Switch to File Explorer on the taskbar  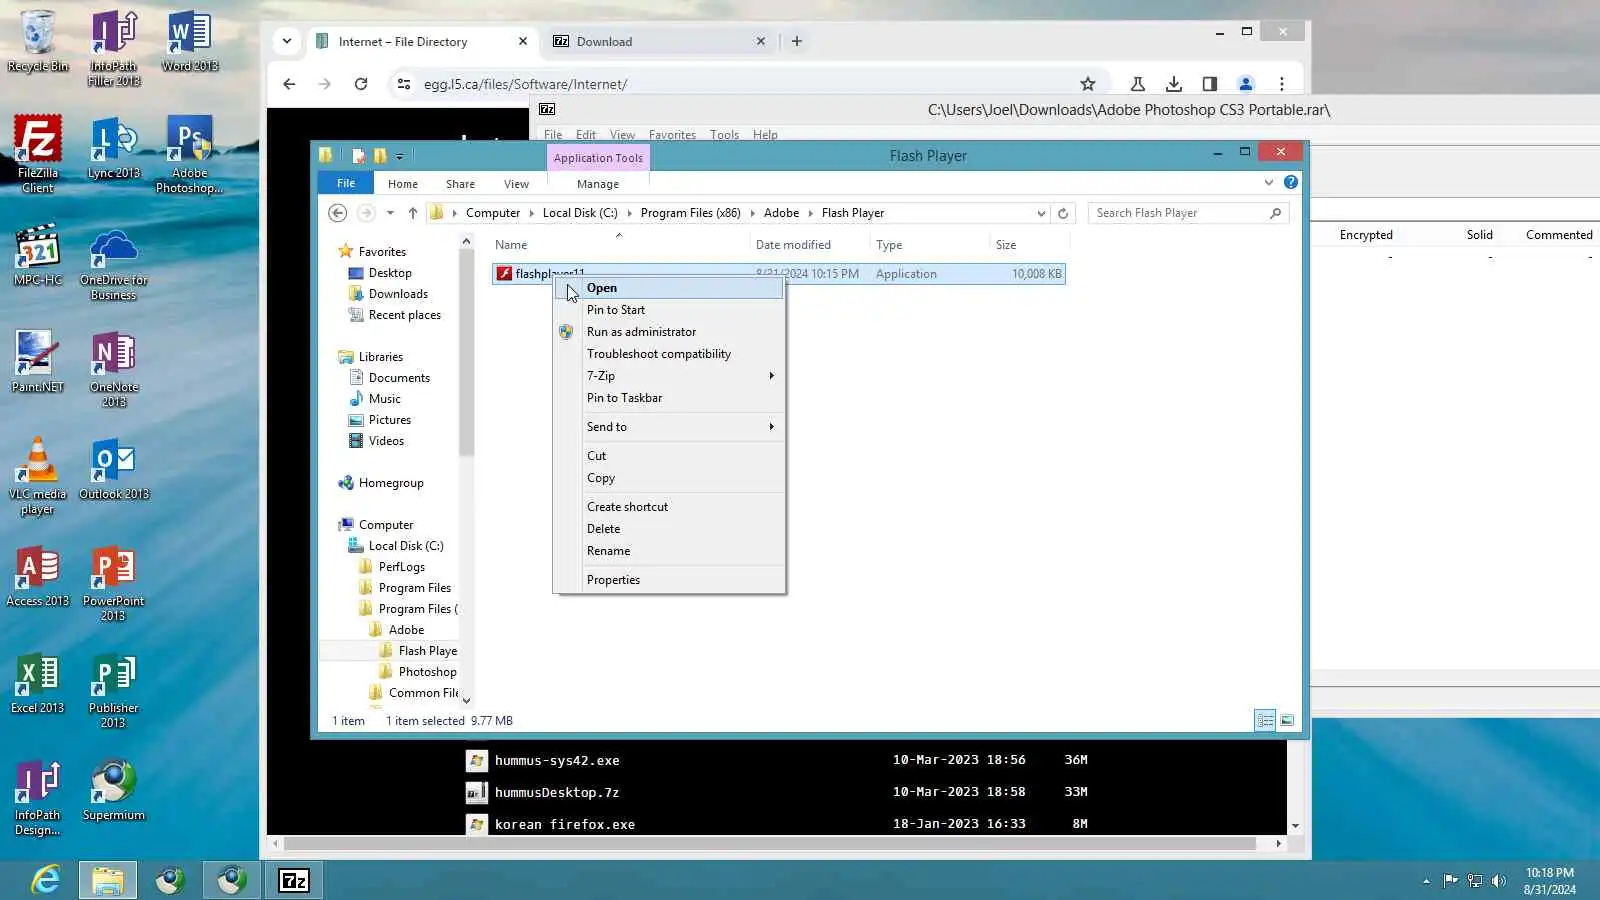(108, 880)
